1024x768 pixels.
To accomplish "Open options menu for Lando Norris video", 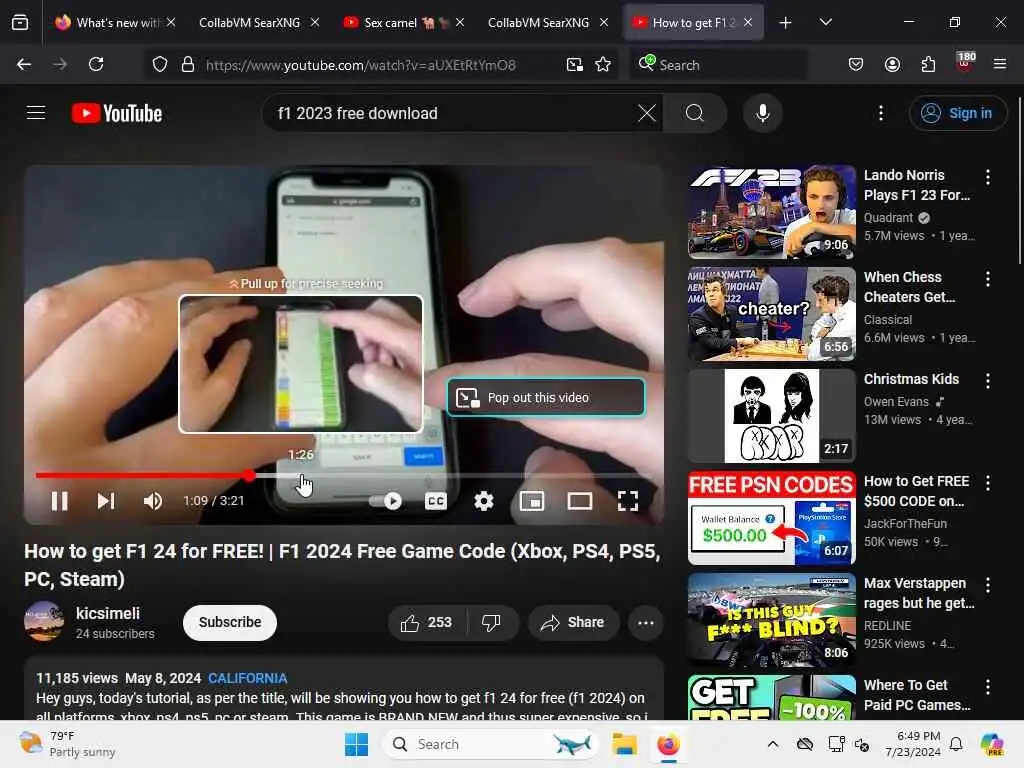I will click(x=987, y=176).
